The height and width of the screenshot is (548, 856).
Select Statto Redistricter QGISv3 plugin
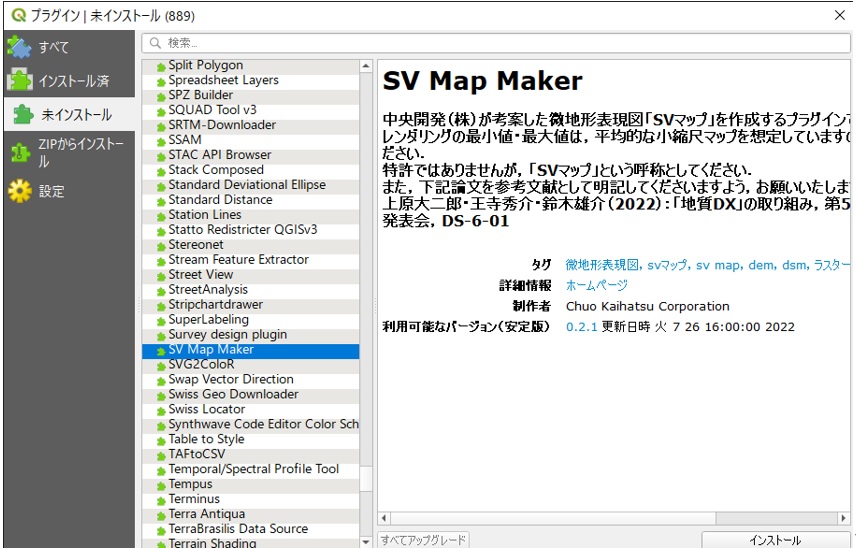(x=251, y=230)
